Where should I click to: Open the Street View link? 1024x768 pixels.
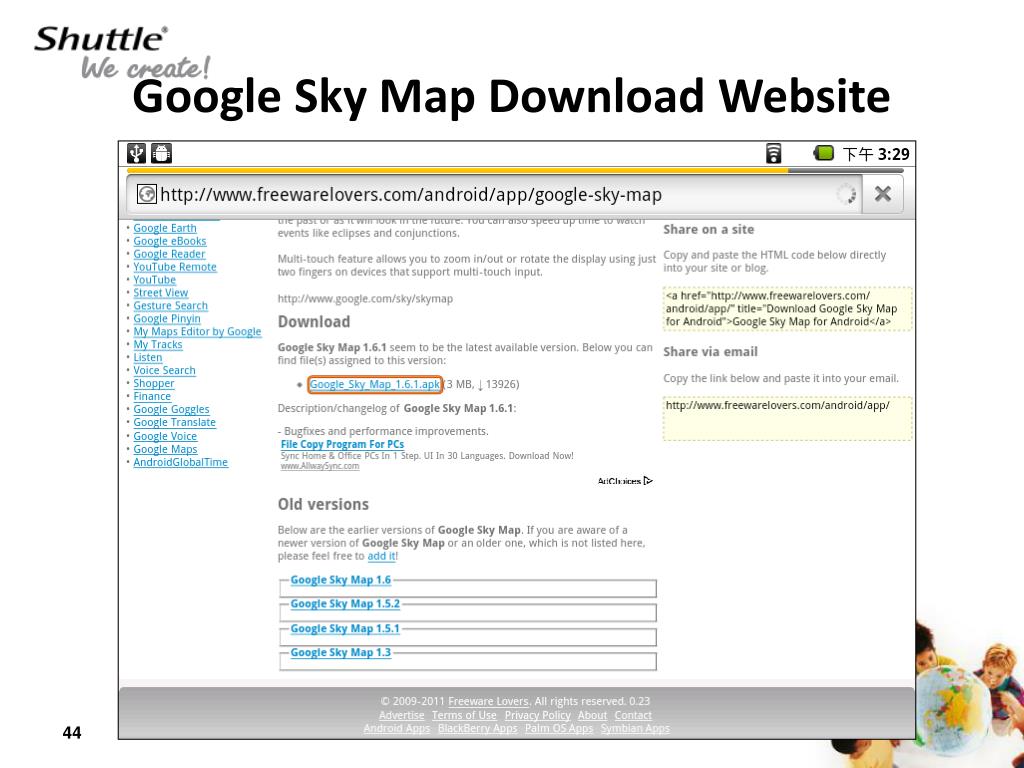pos(161,293)
